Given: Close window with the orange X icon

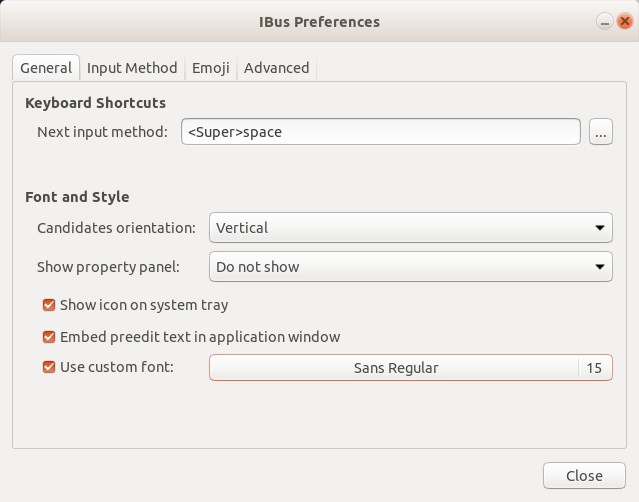Looking at the screenshot, I should tap(624, 21).
